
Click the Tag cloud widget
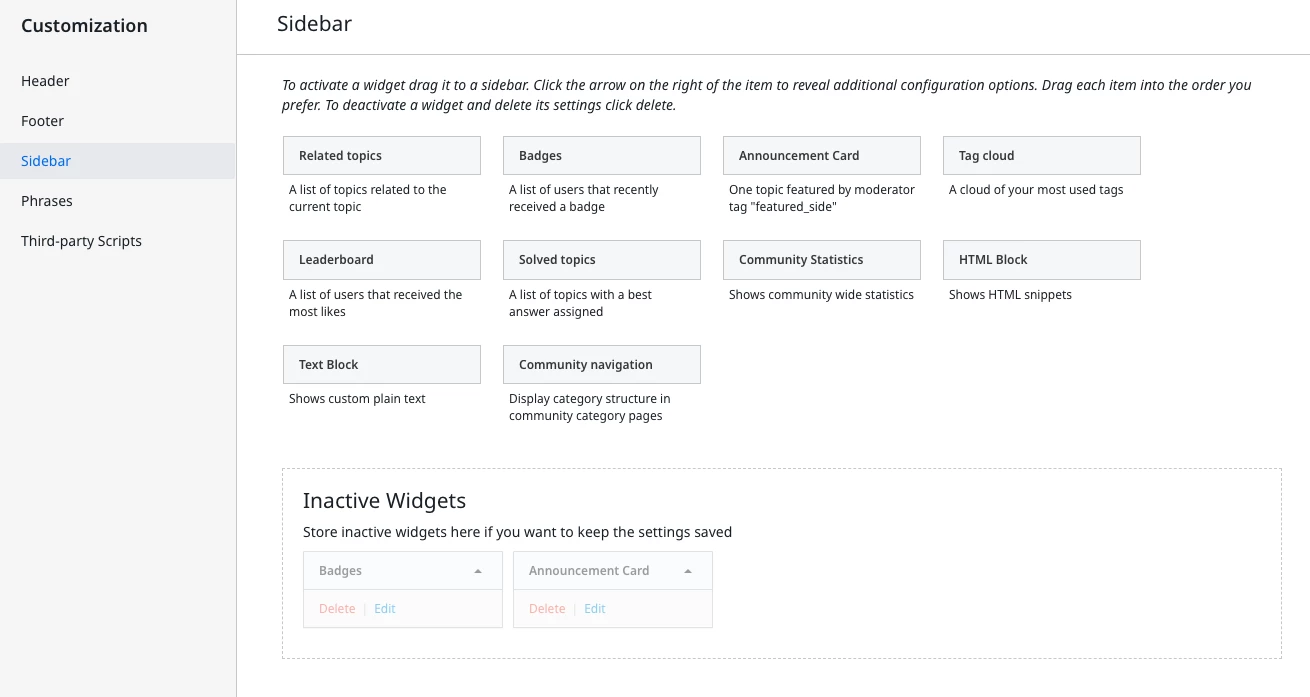(x=1041, y=156)
